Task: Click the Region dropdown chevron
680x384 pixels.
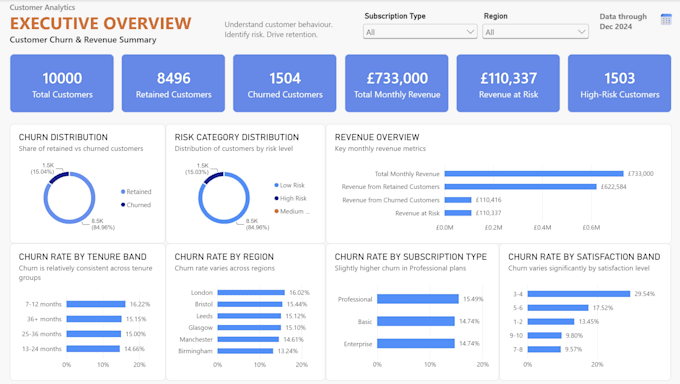Action: click(x=582, y=32)
